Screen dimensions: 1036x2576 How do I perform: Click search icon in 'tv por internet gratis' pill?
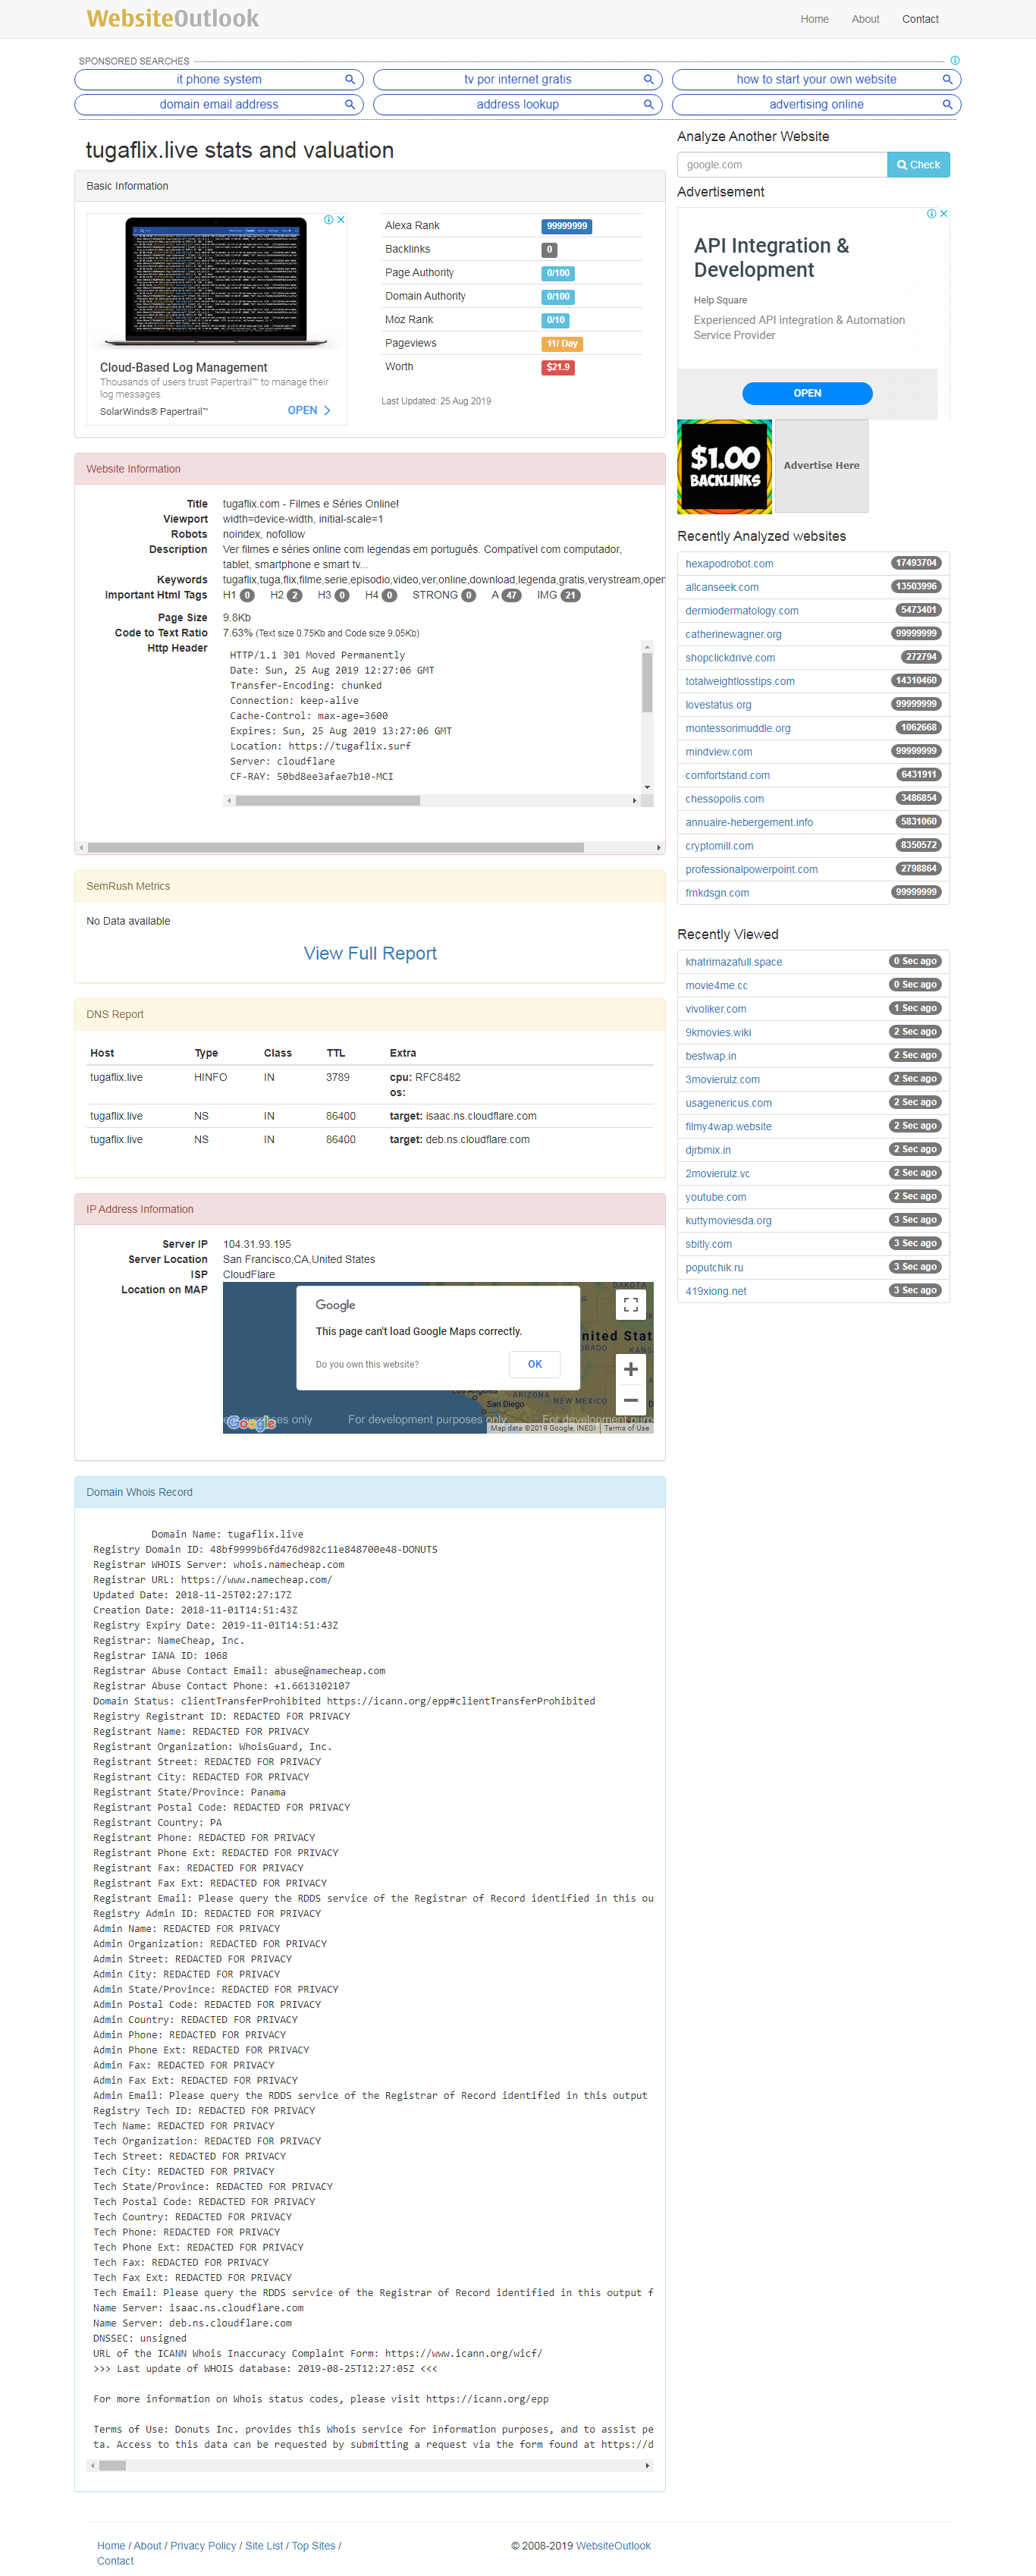pos(648,79)
